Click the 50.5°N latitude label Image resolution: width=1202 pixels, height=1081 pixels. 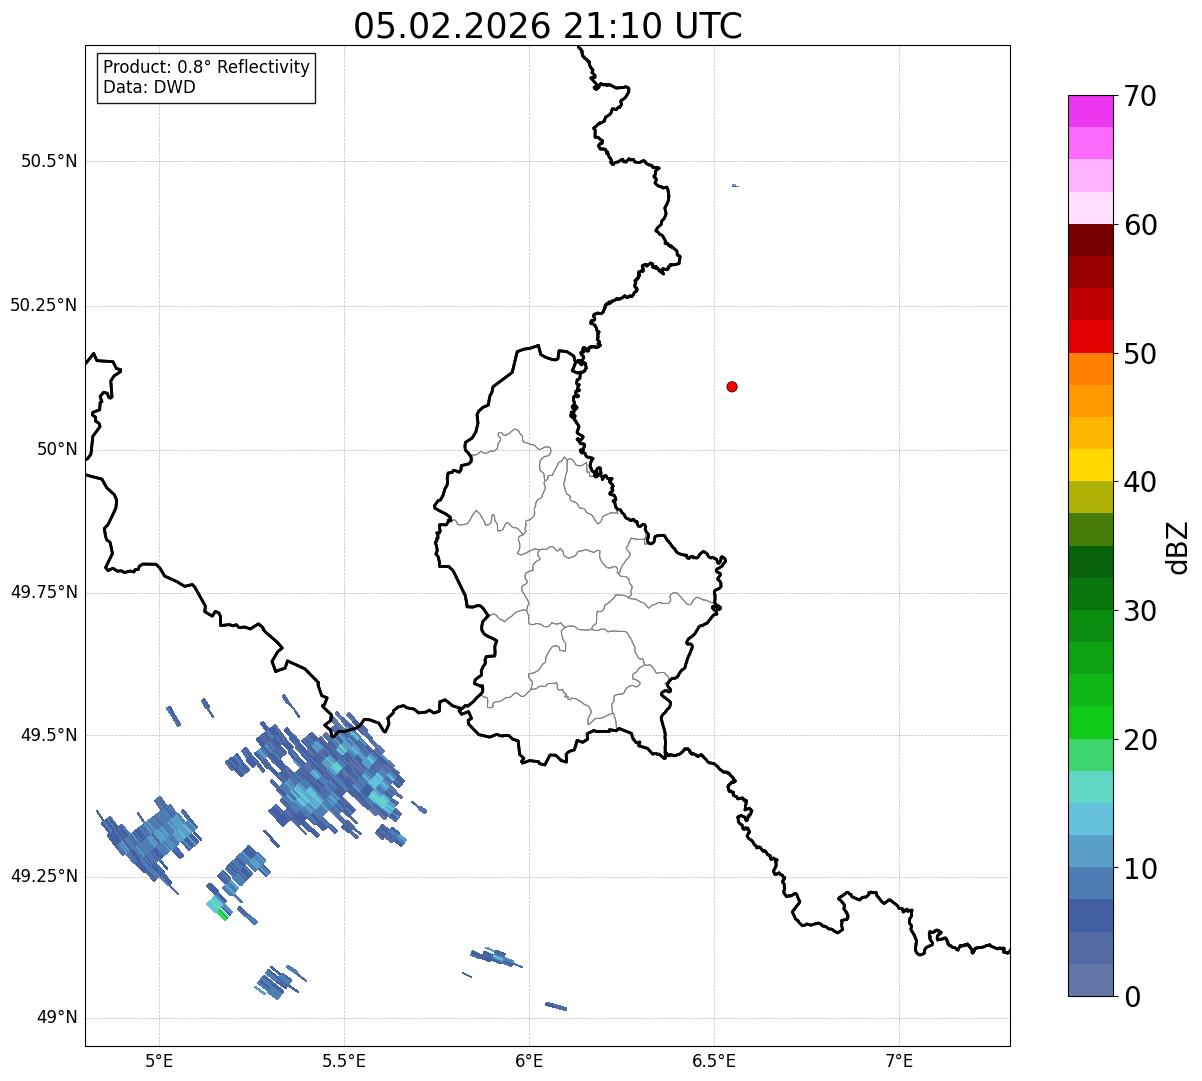(49, 161)
